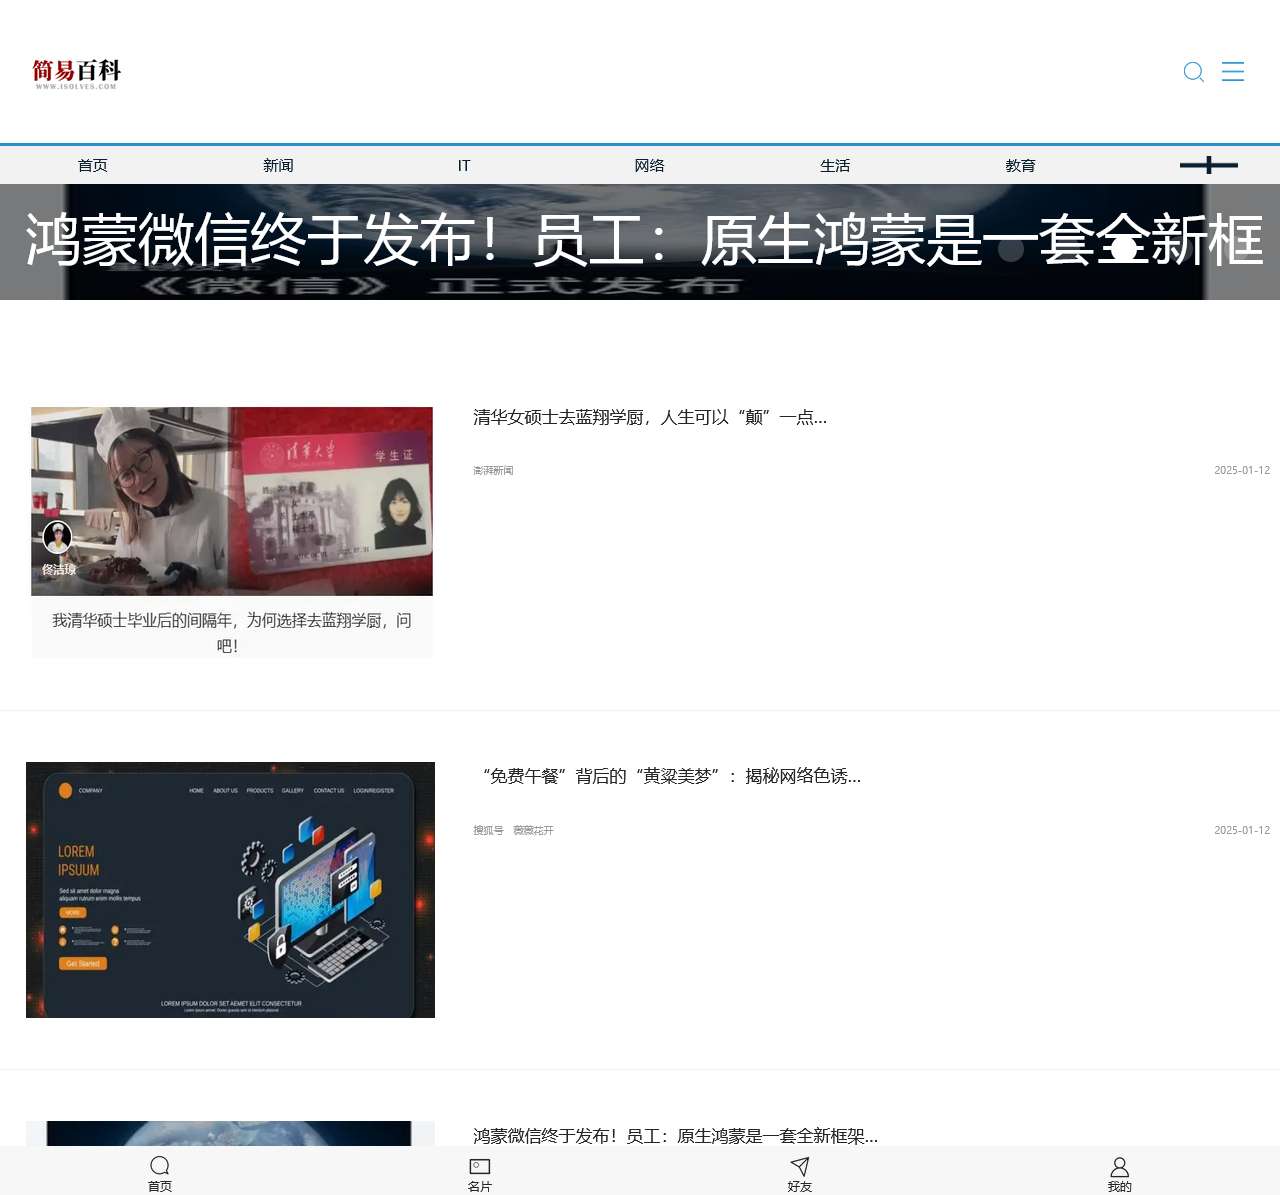Open the IT navigation item
1280x1195 pixels.
(x=464, y=165)
